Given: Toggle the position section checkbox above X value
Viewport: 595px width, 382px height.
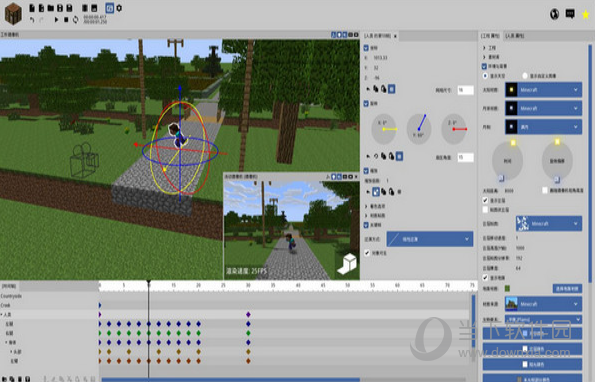Looking at the screenshot, I should point(366,48).
